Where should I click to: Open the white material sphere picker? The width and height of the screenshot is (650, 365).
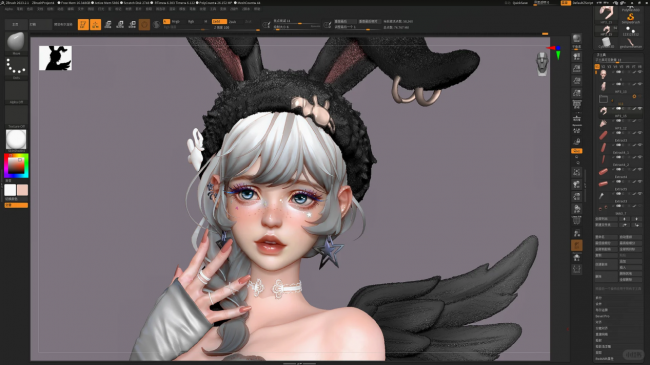[x=16, y=139]
